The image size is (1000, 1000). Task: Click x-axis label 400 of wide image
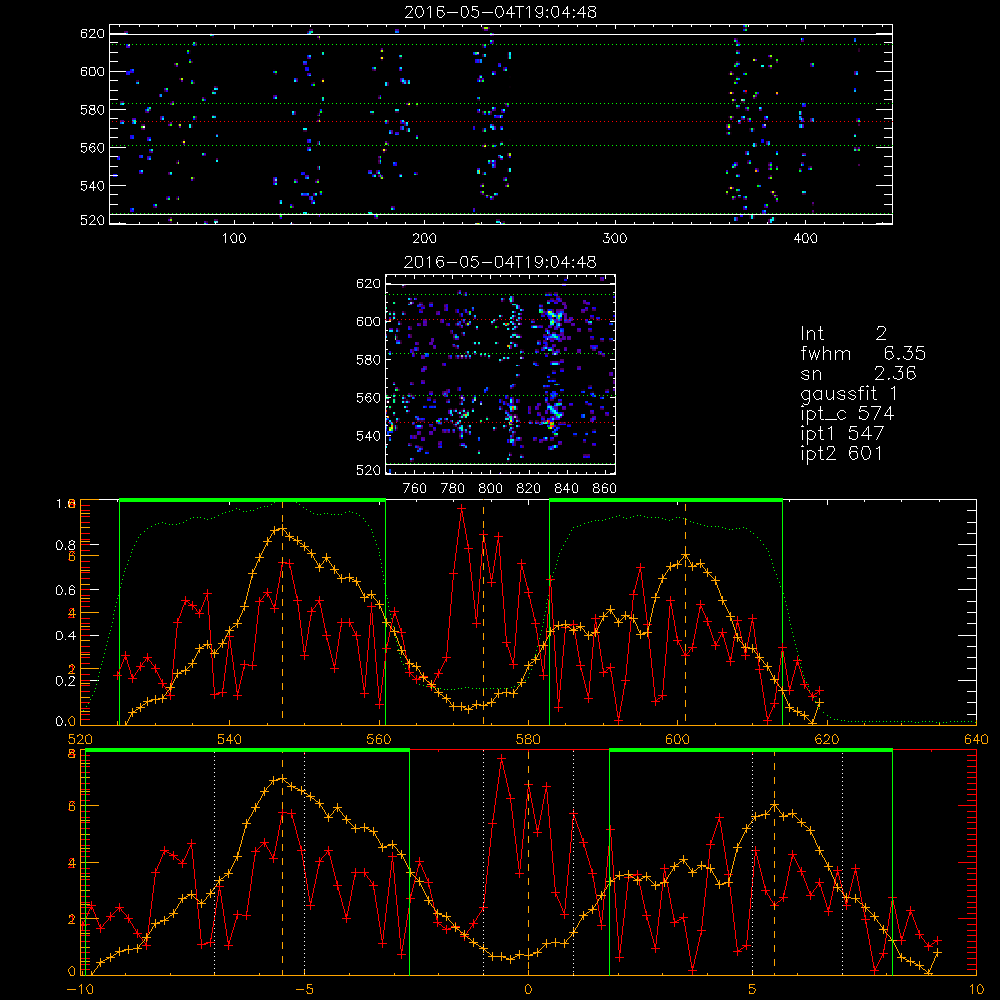click(x=805, y=239)
